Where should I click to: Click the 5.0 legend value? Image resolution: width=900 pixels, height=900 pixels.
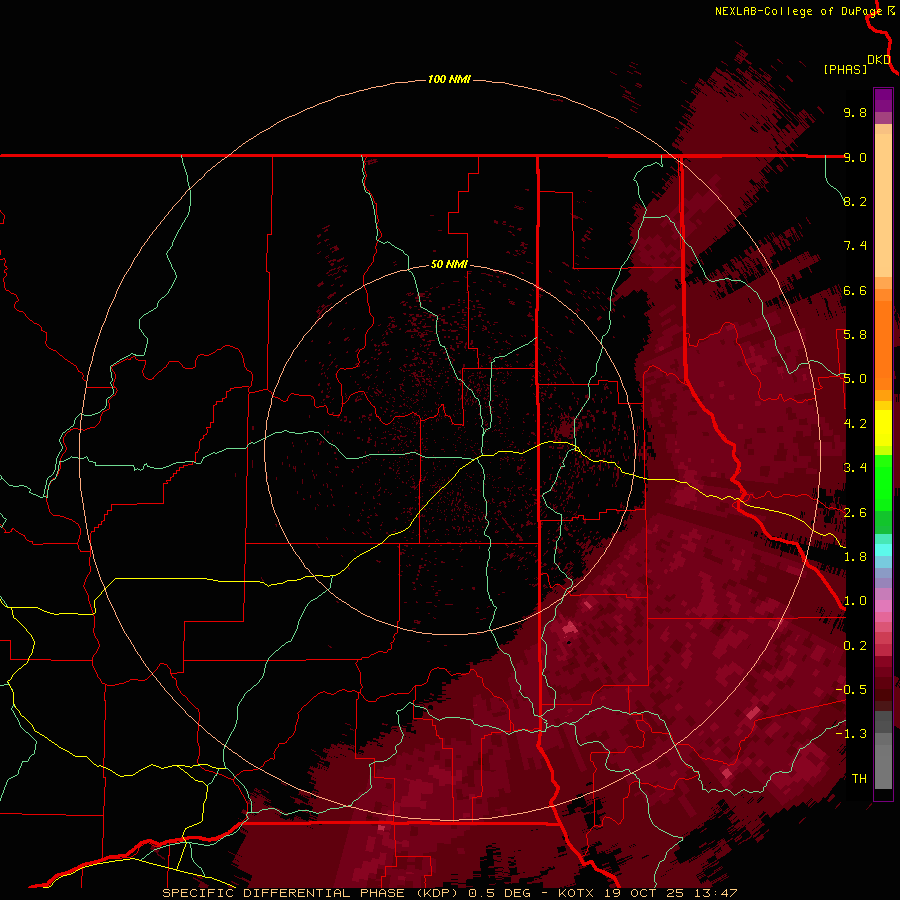pyautogui.click(x=855, y=379)
